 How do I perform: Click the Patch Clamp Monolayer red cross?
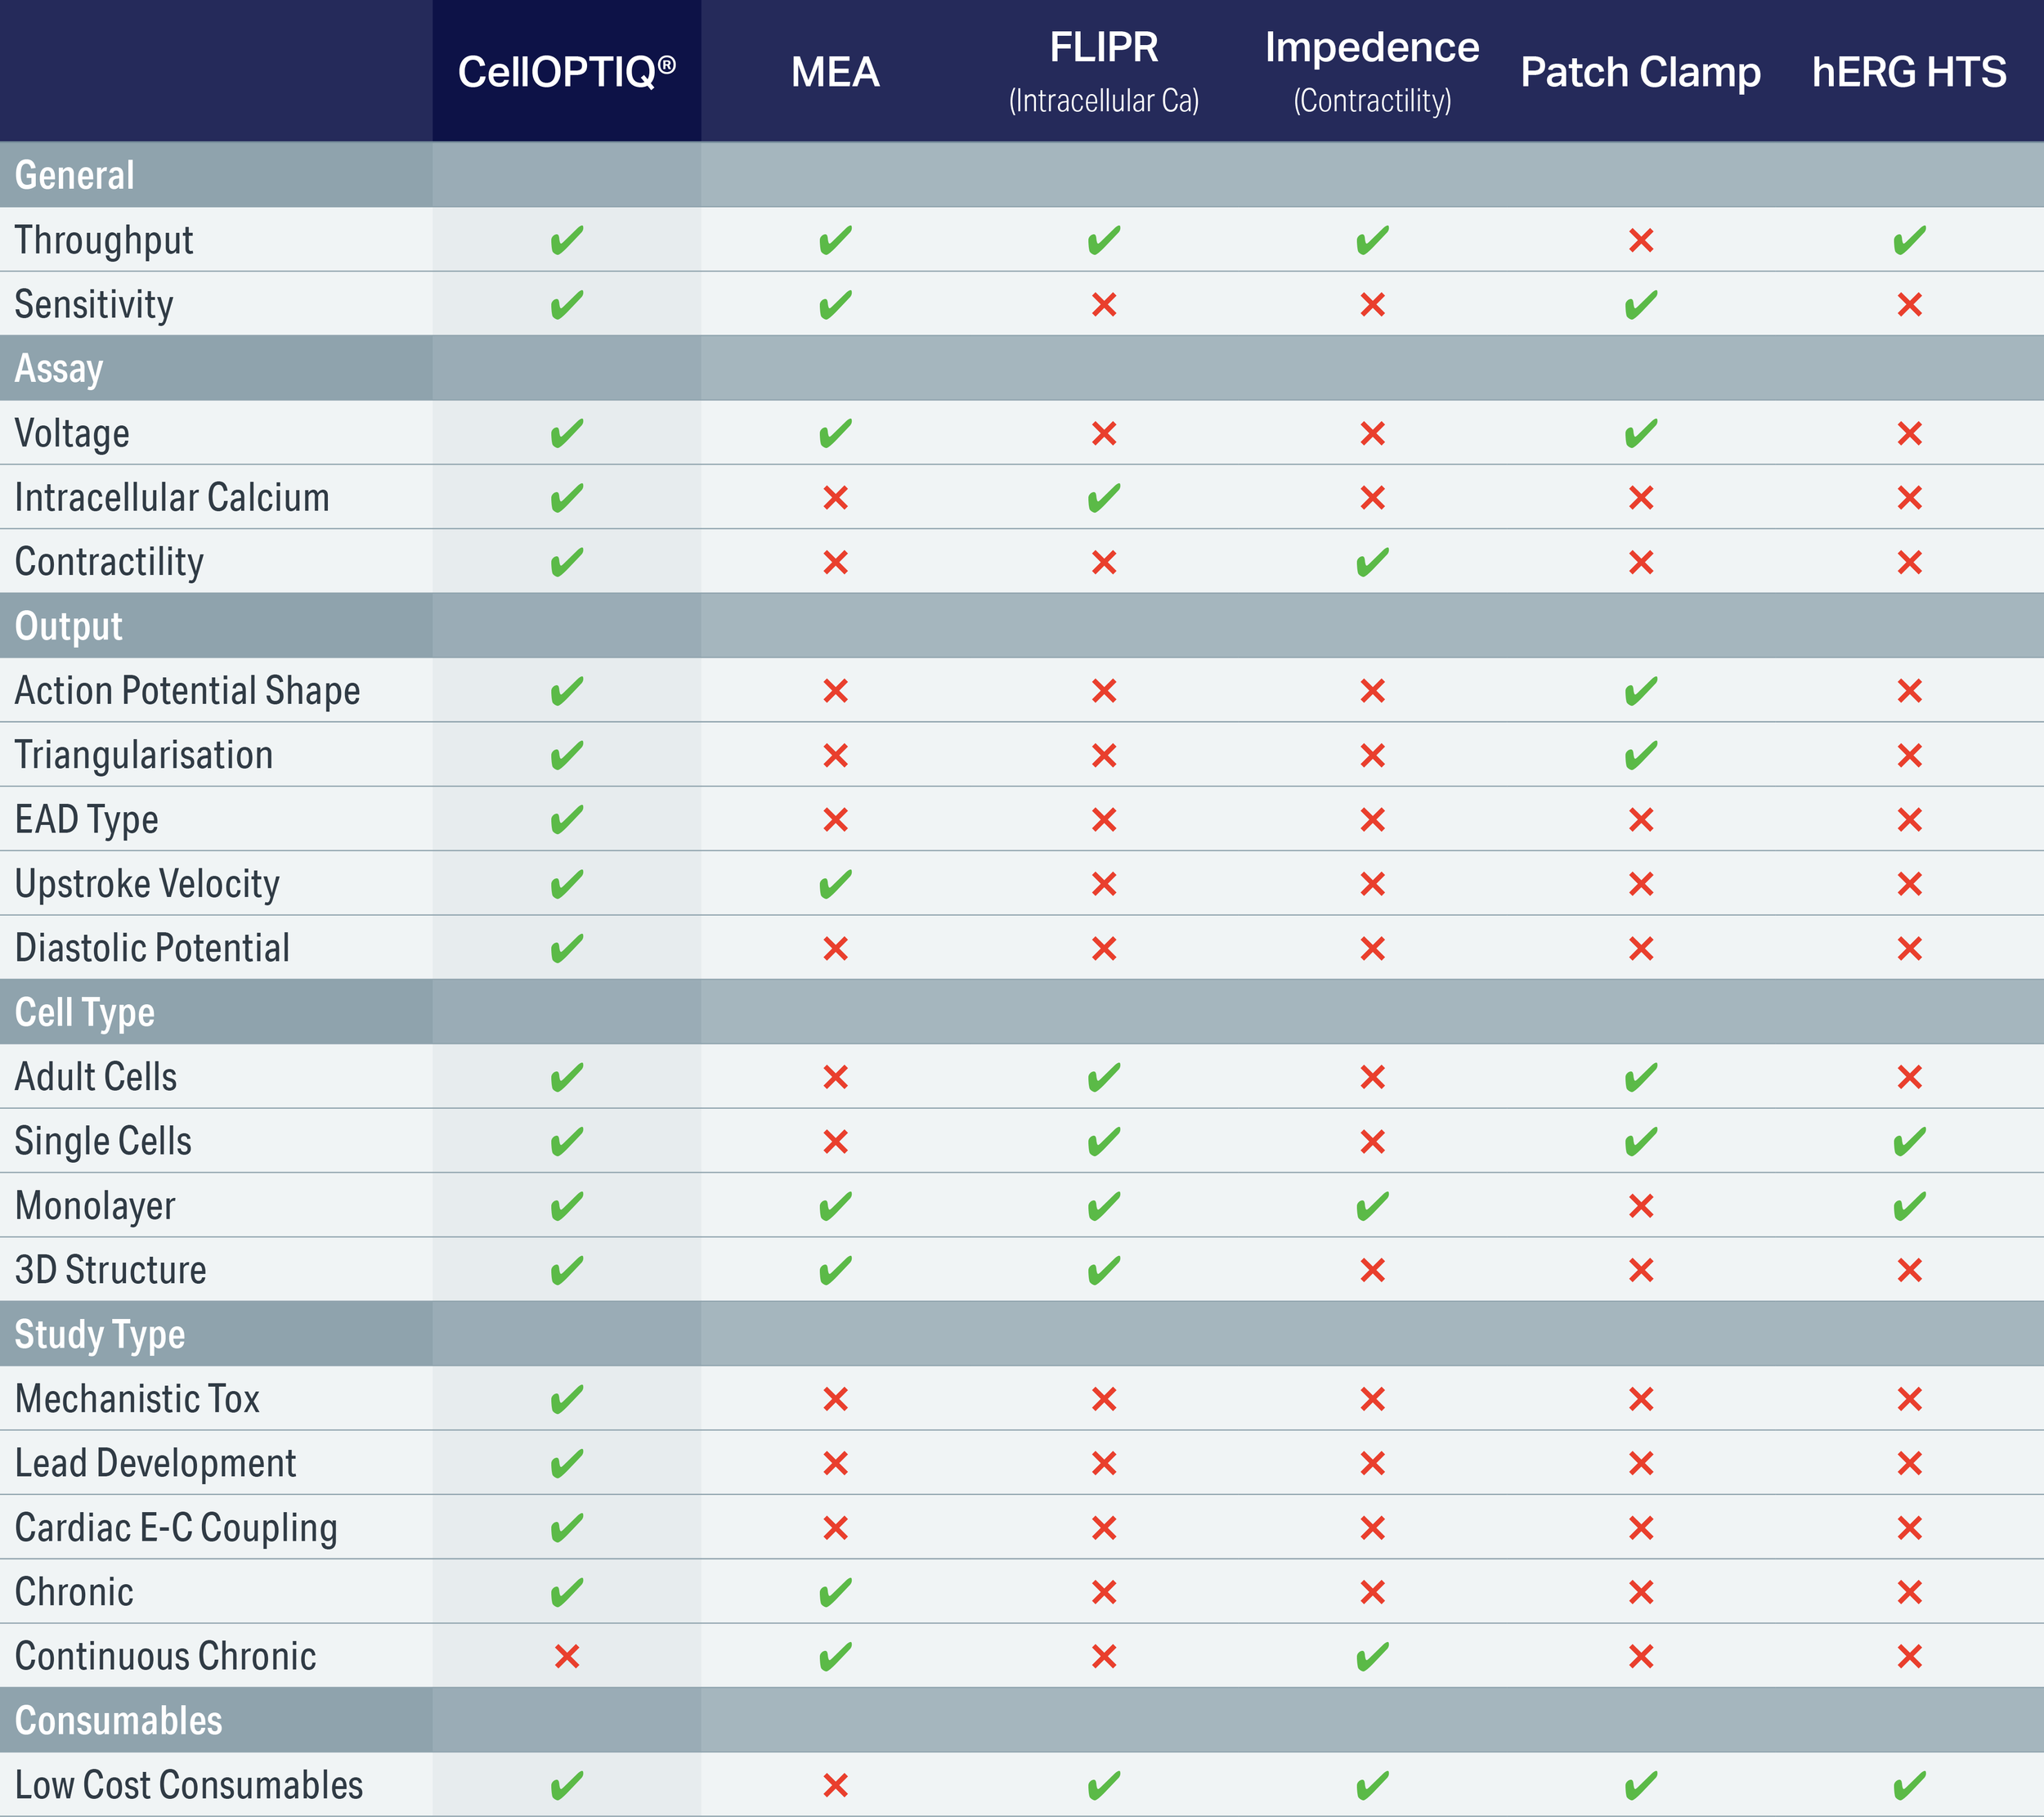[x=1641, y=1206]
